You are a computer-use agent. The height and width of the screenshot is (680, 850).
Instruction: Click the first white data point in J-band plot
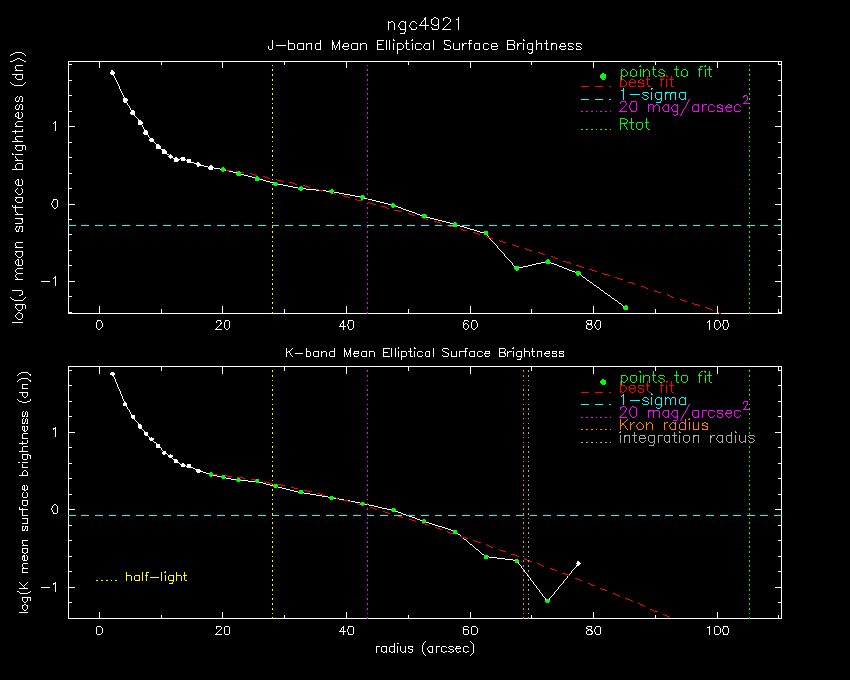pos(112,72)
